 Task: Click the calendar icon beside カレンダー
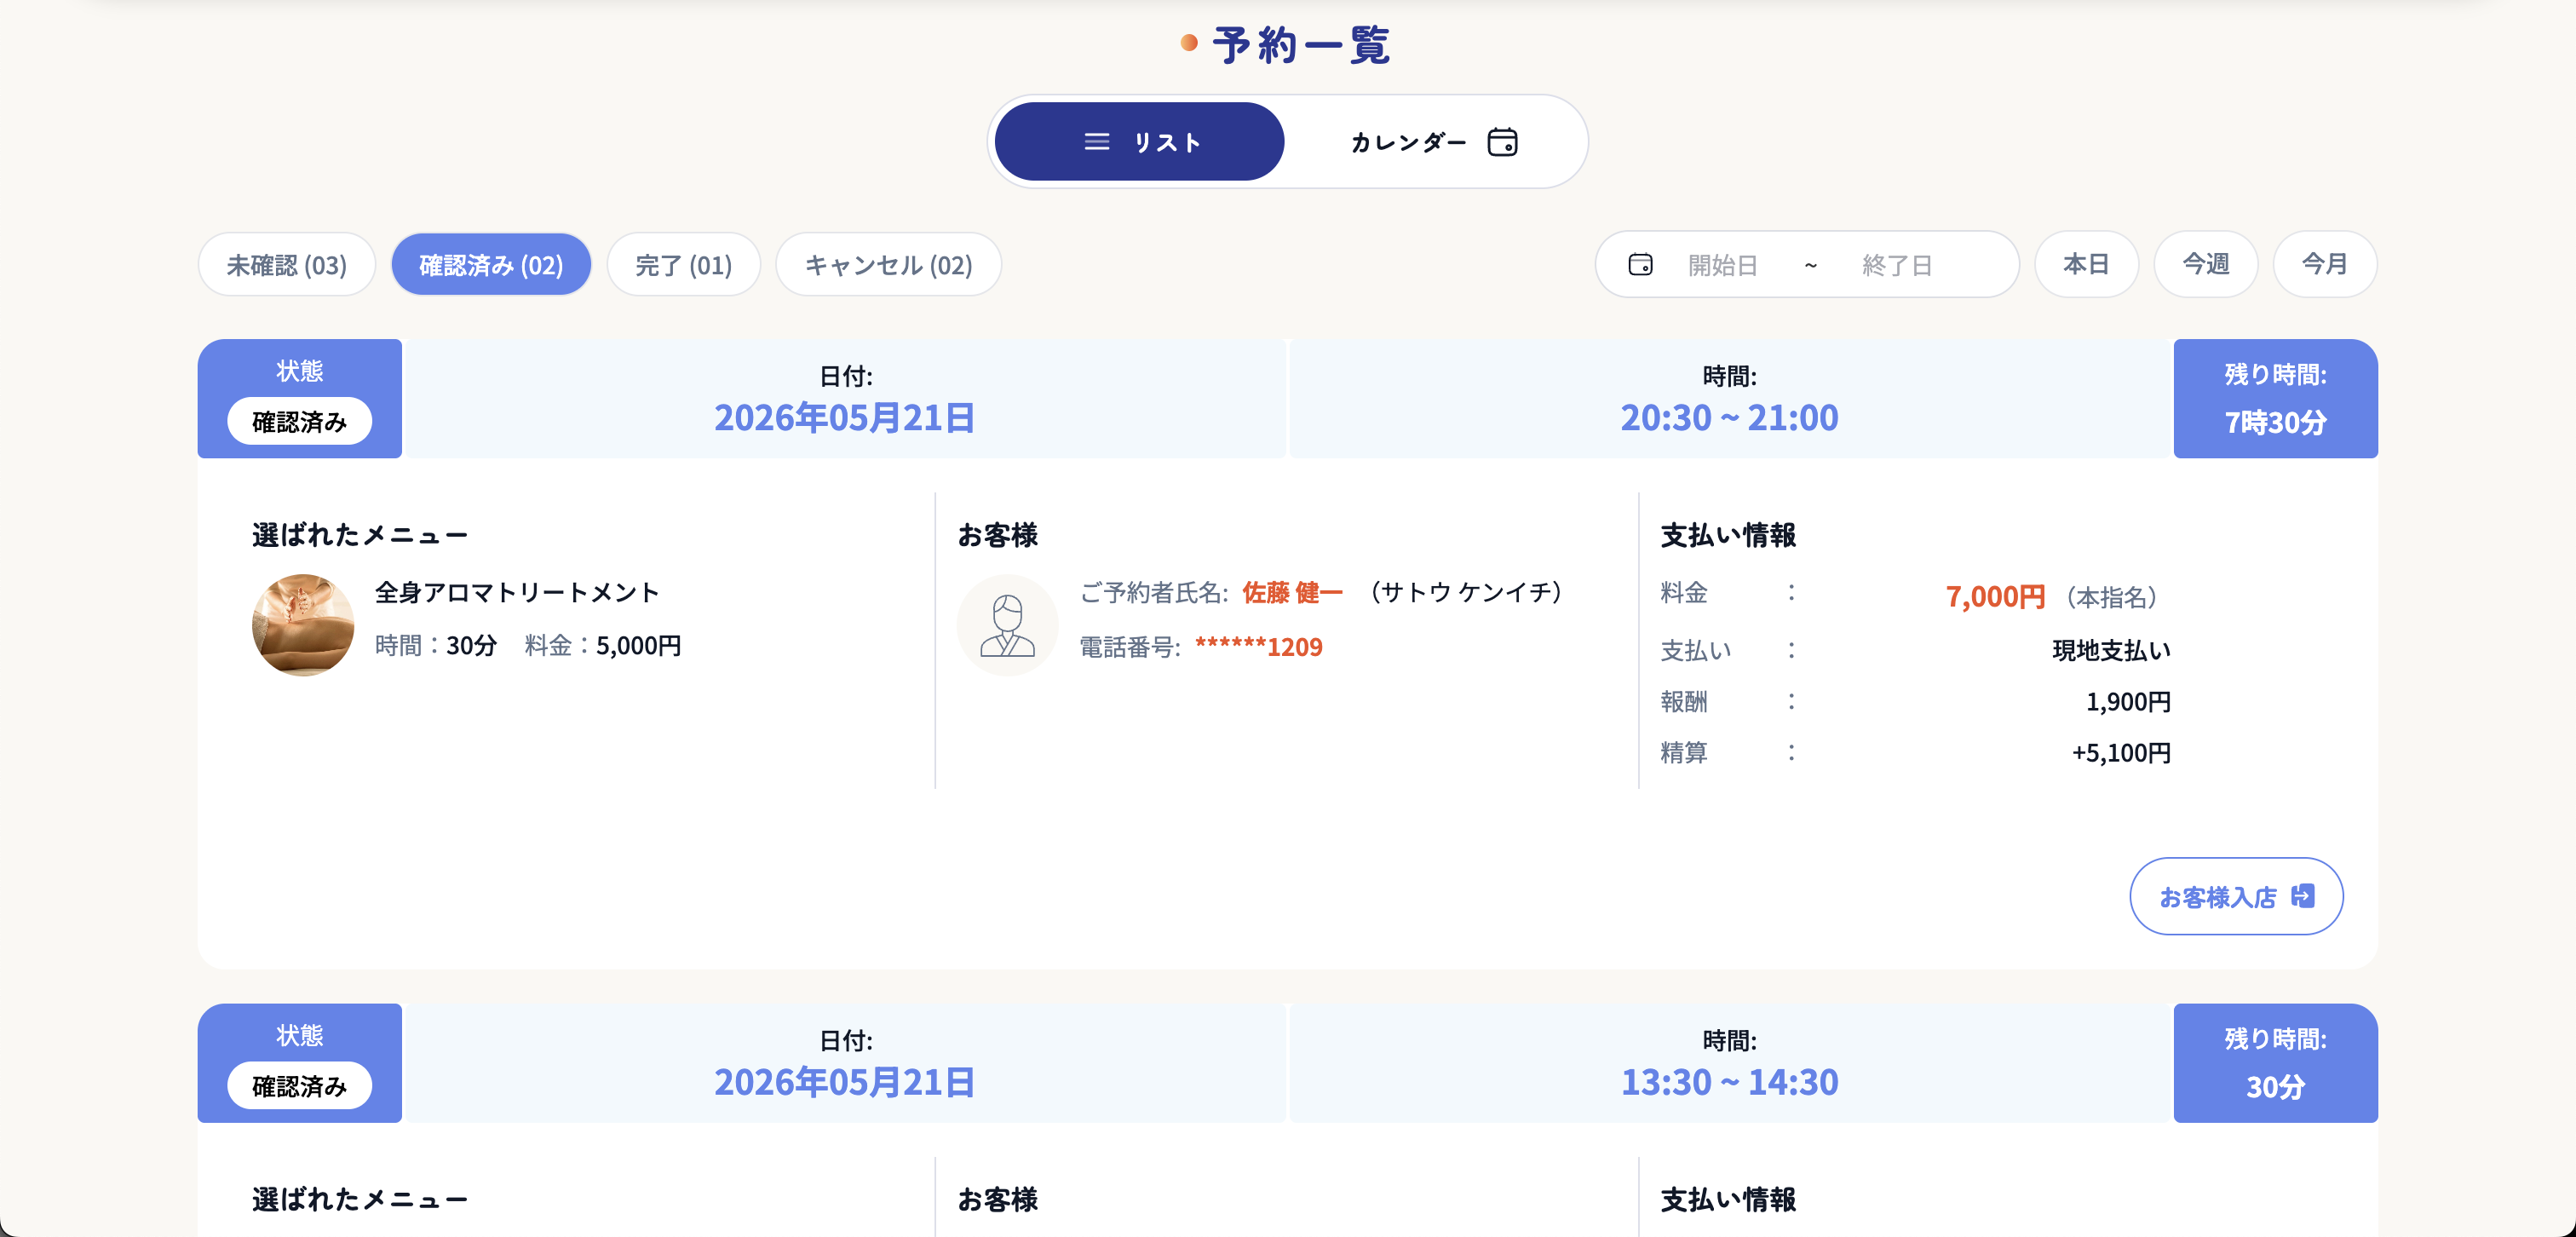click(1502, 142)
